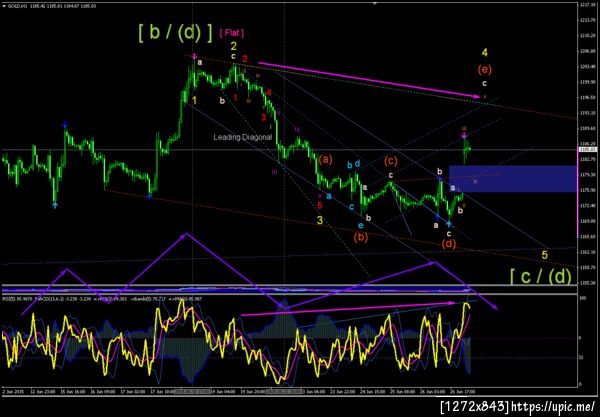
Task: Click the blue rectangle price zone
Action: 512,179
